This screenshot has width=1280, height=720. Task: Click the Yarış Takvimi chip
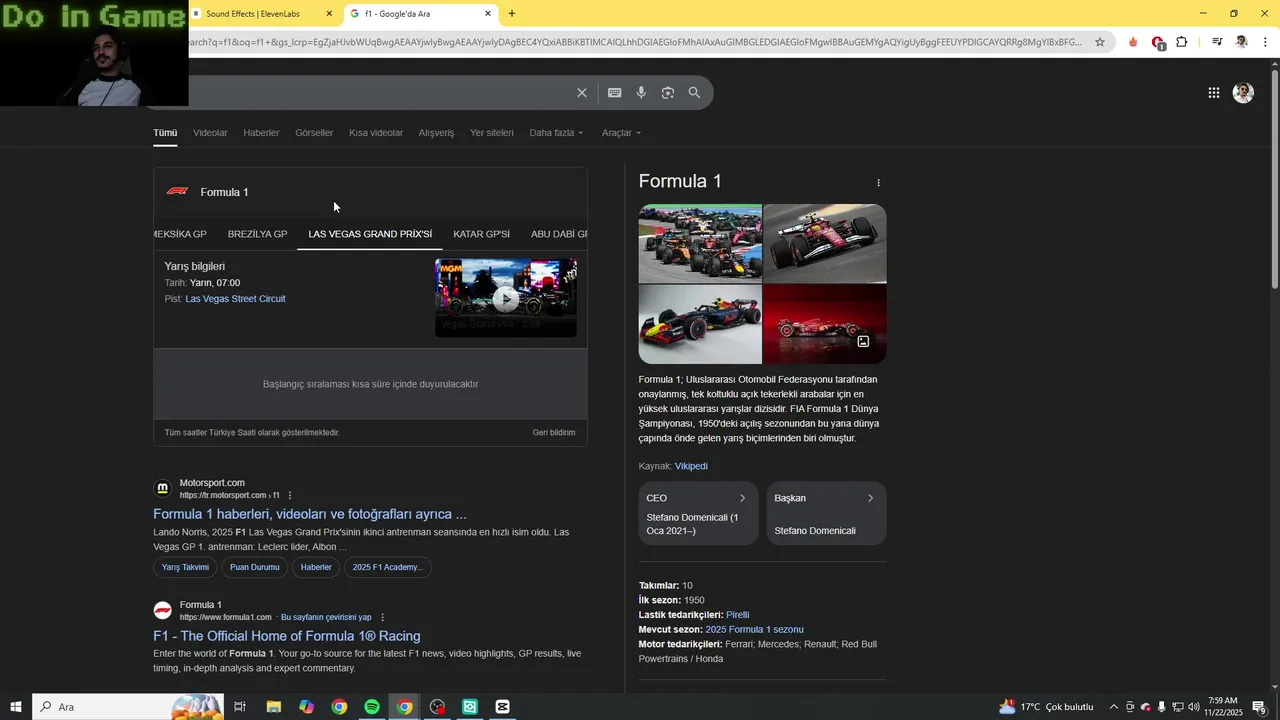tap(186, 567)
